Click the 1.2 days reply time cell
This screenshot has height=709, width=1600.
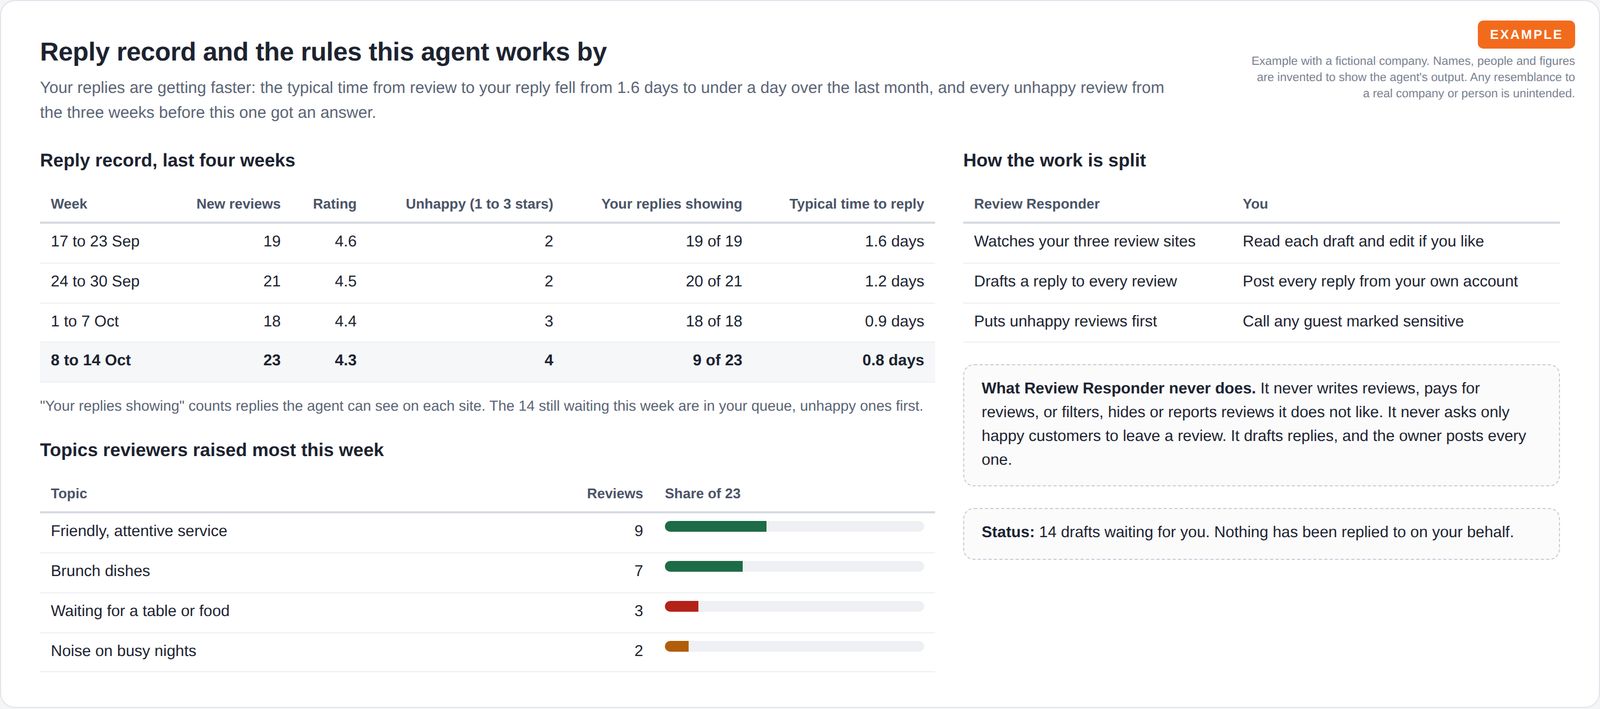click(894, 281)
